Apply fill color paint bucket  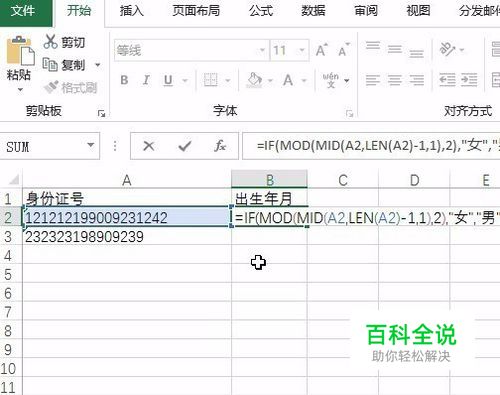tap(254, 80)
